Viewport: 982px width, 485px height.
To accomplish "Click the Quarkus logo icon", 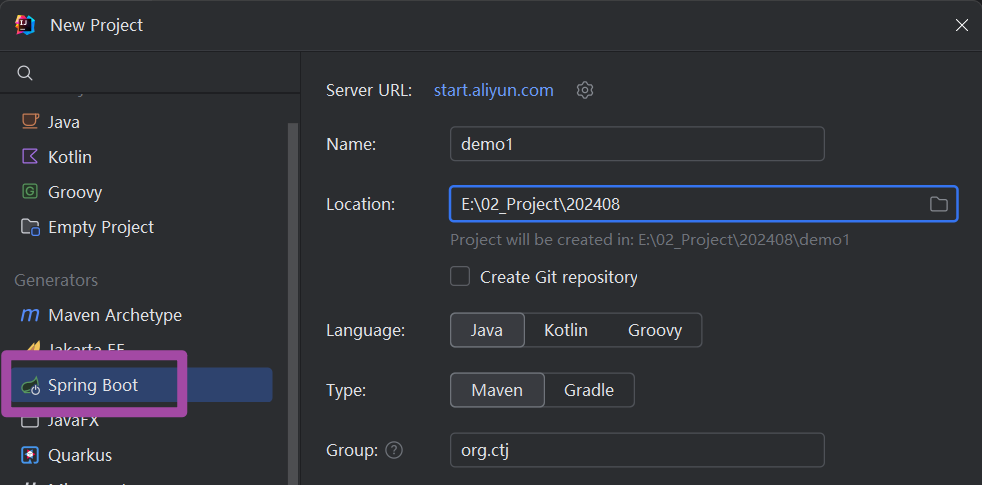I will 30,454.
